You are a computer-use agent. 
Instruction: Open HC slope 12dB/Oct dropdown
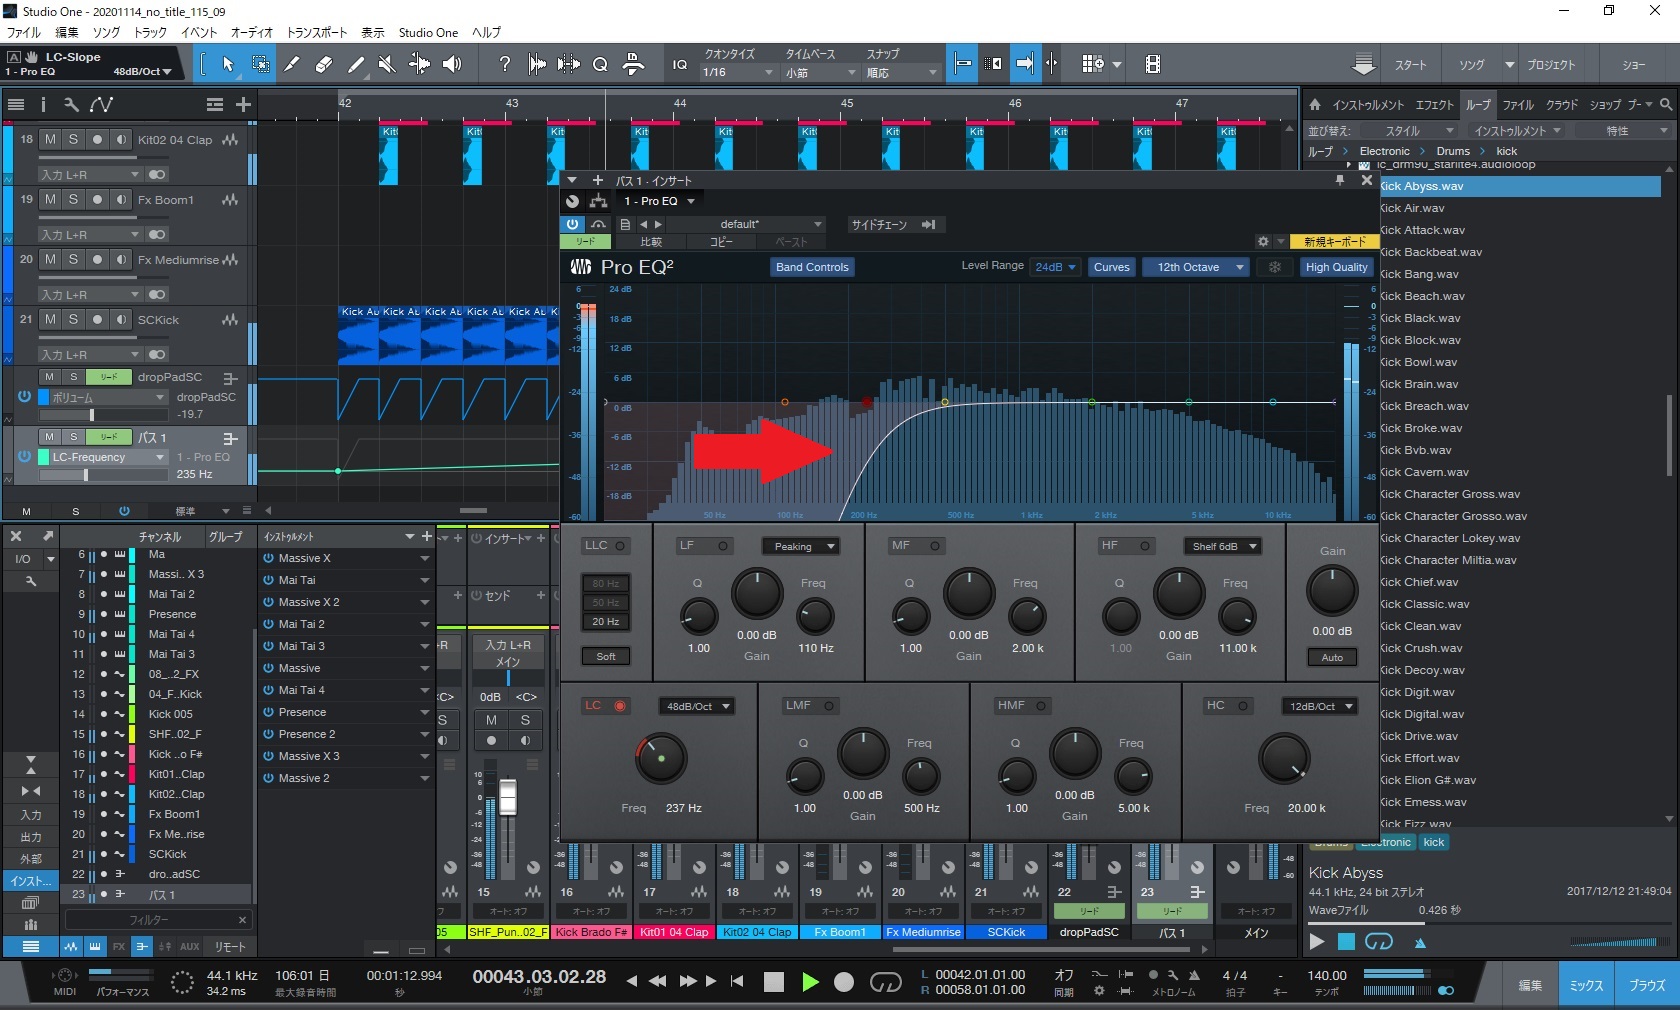(1319, 706)
